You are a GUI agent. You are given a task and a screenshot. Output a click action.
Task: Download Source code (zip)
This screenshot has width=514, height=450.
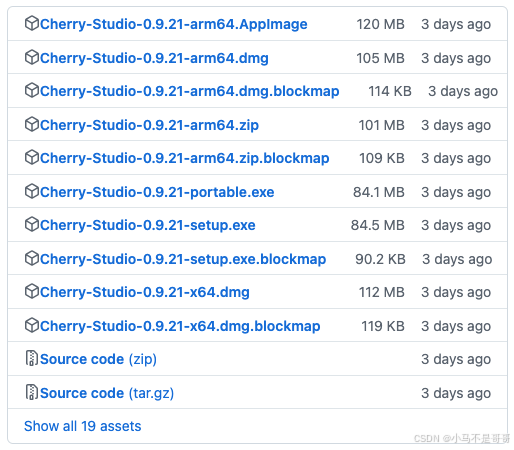(98, 359)
